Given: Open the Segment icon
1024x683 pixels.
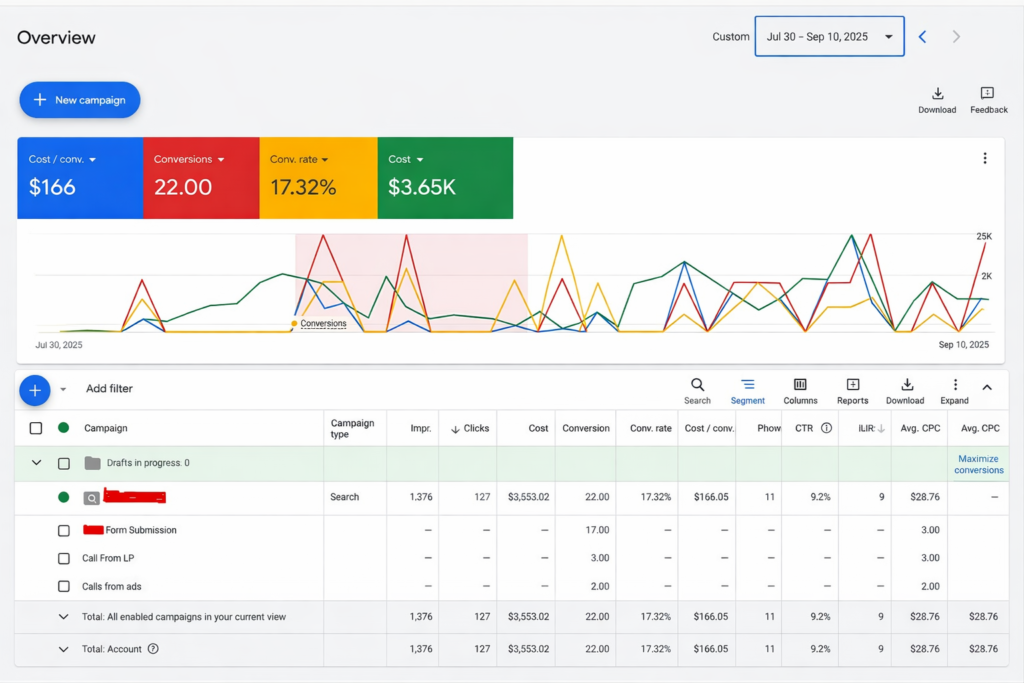Looking at the screenshot, I should tap(747, 385).
